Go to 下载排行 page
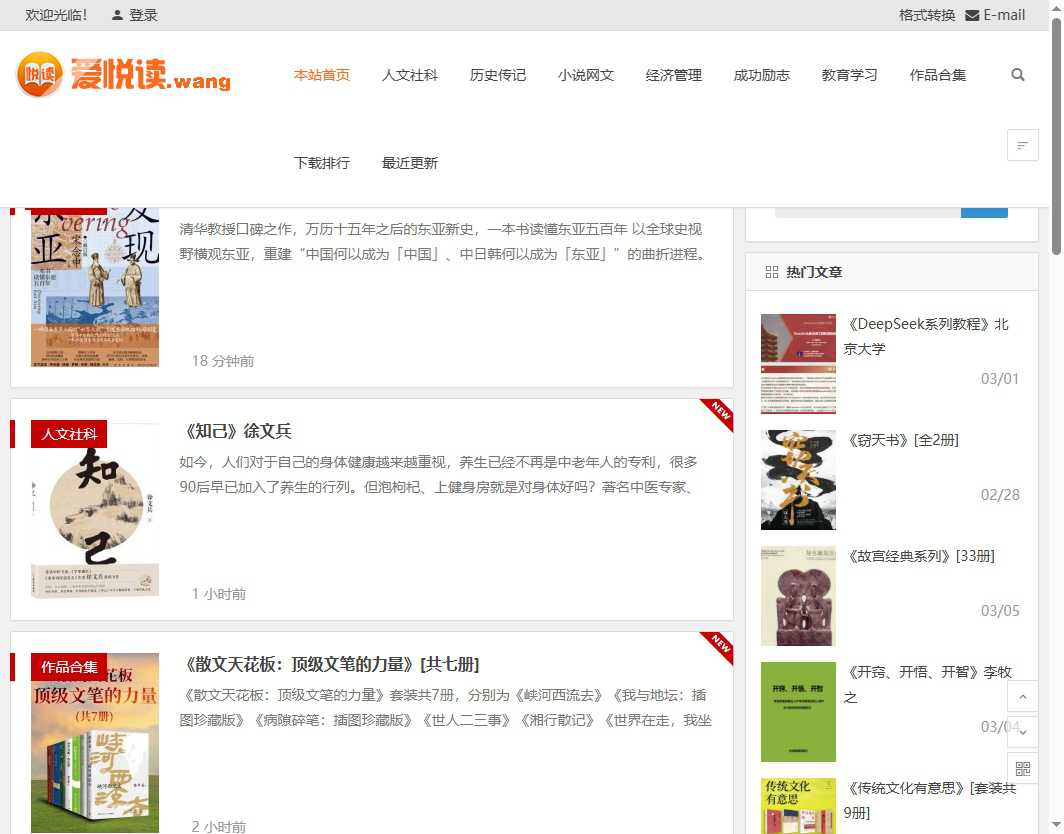1064x834 pixels. click(322, 163)
